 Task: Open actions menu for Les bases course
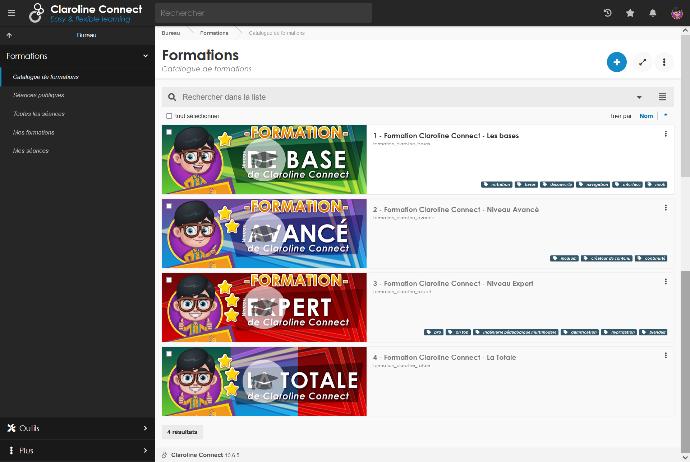666,134
